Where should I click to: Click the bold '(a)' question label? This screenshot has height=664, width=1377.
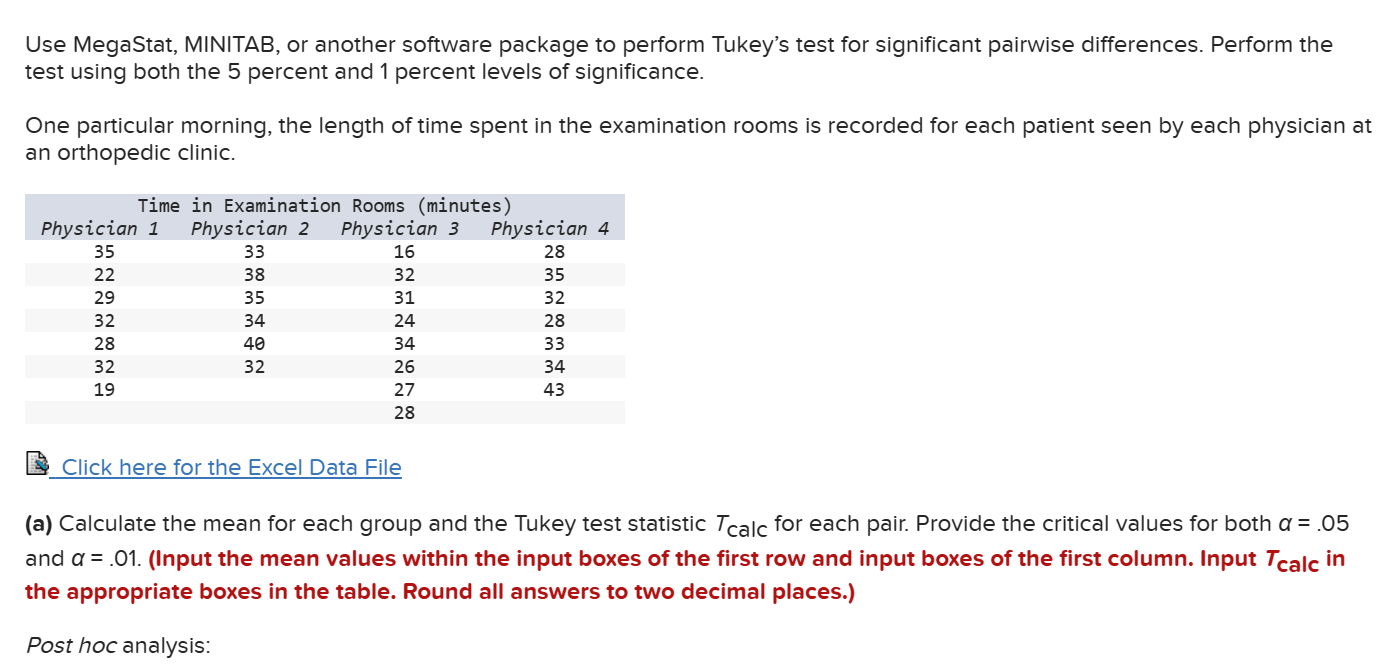(40, 524)
